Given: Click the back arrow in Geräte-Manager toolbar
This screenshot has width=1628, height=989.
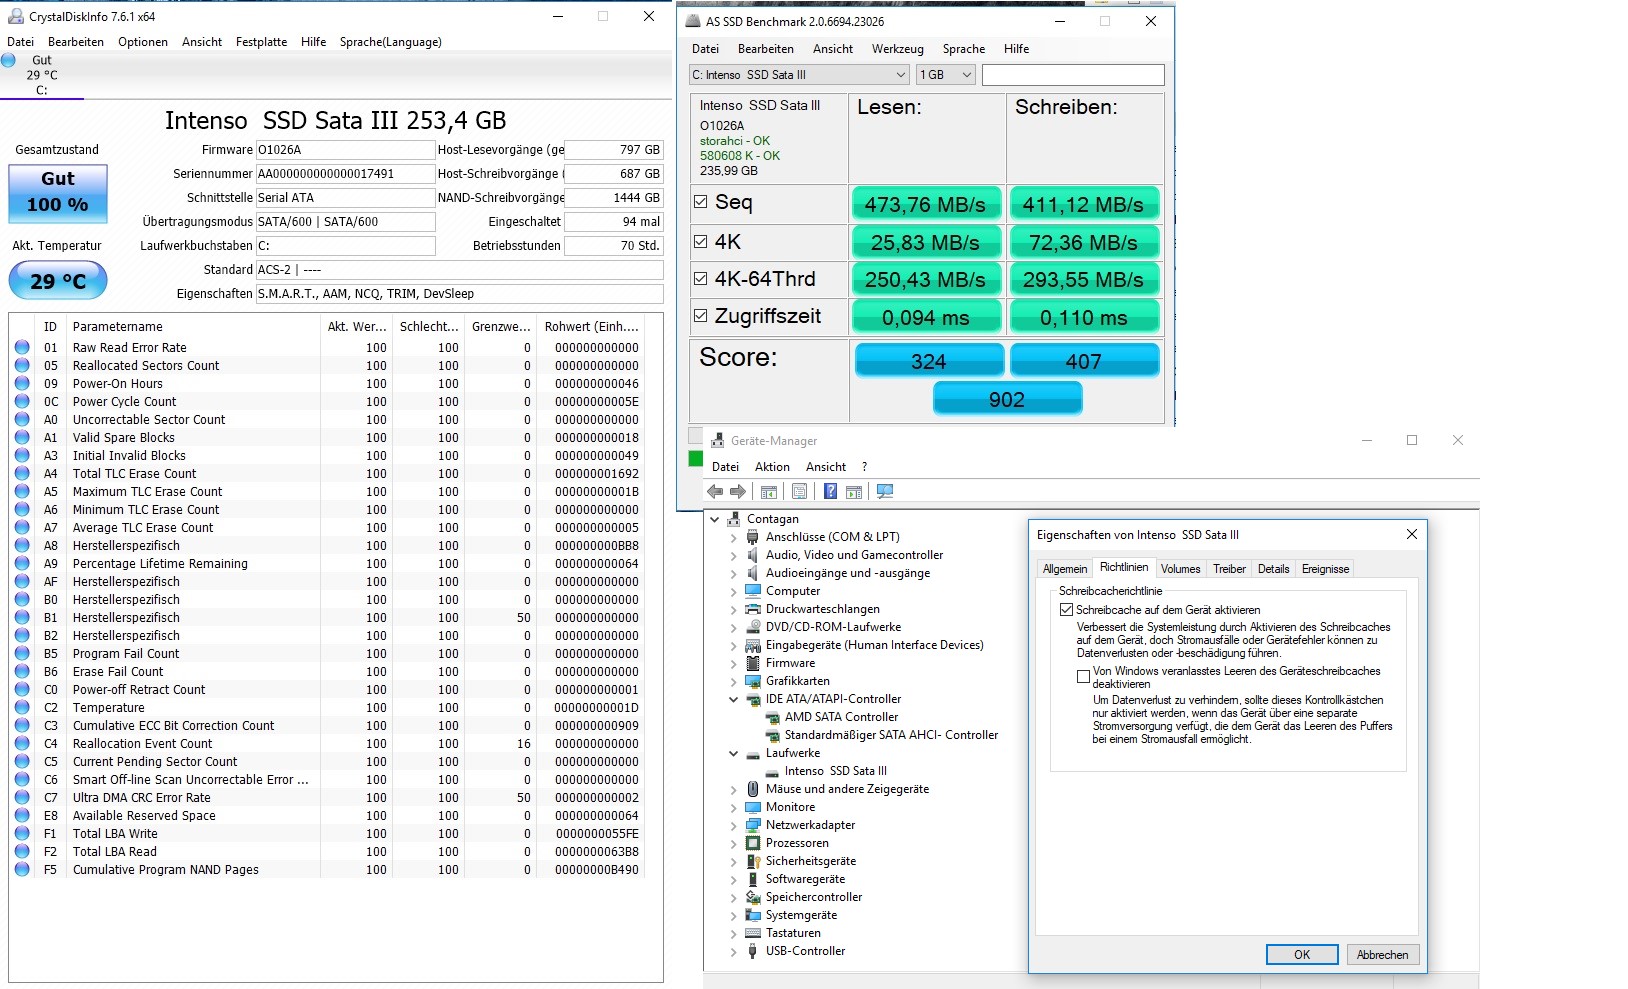Looking at the screenshot, I should (715, 491).
